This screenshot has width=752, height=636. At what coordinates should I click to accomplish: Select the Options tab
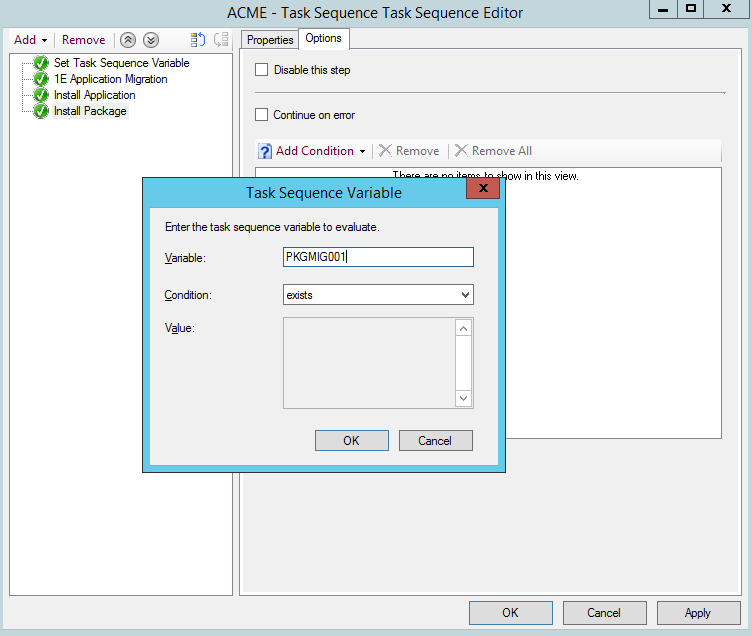[323, 39]
